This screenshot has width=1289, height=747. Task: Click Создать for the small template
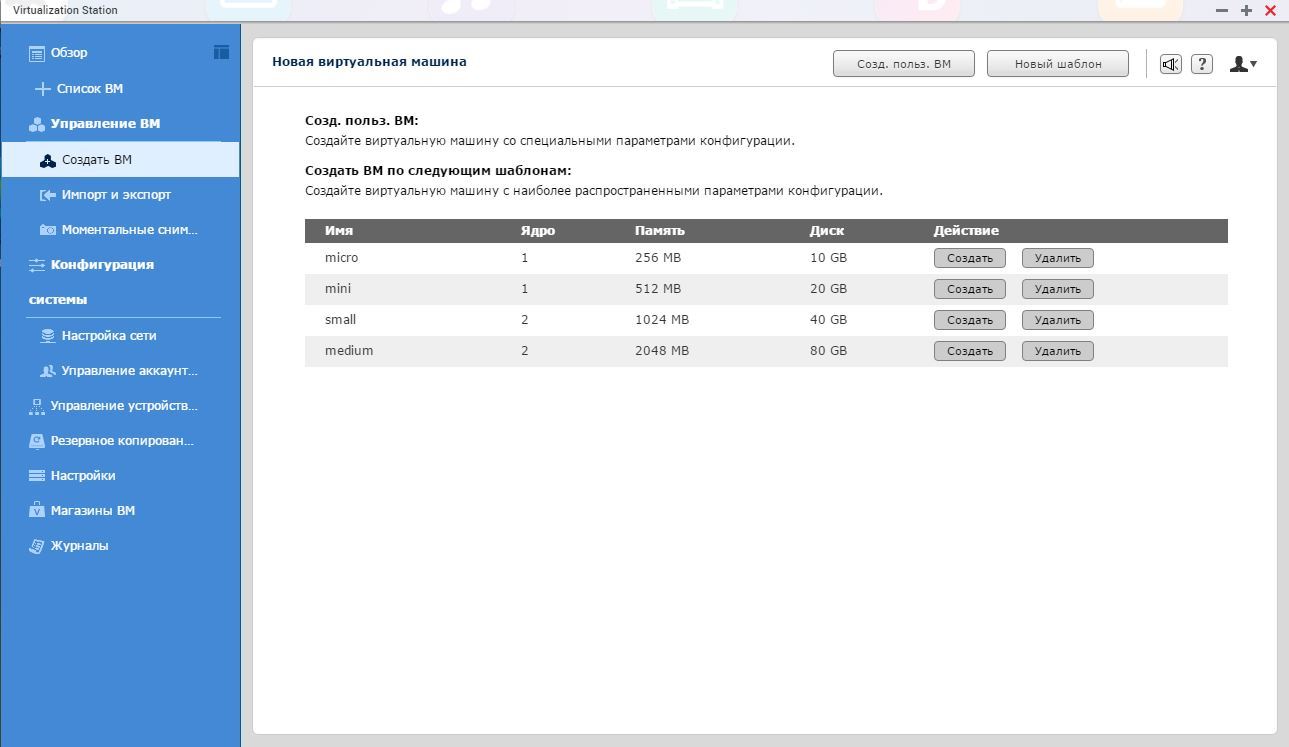pyautogui.click(x=970, y=320)
